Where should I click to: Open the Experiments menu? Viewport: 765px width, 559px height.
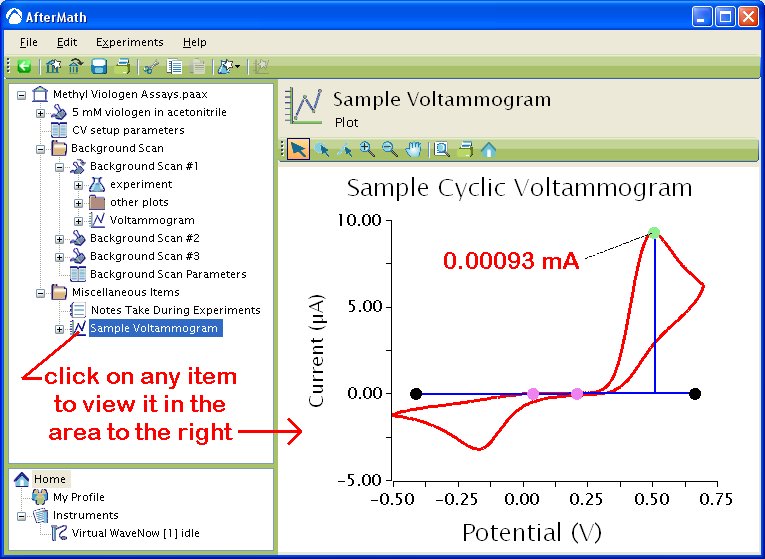130,42
